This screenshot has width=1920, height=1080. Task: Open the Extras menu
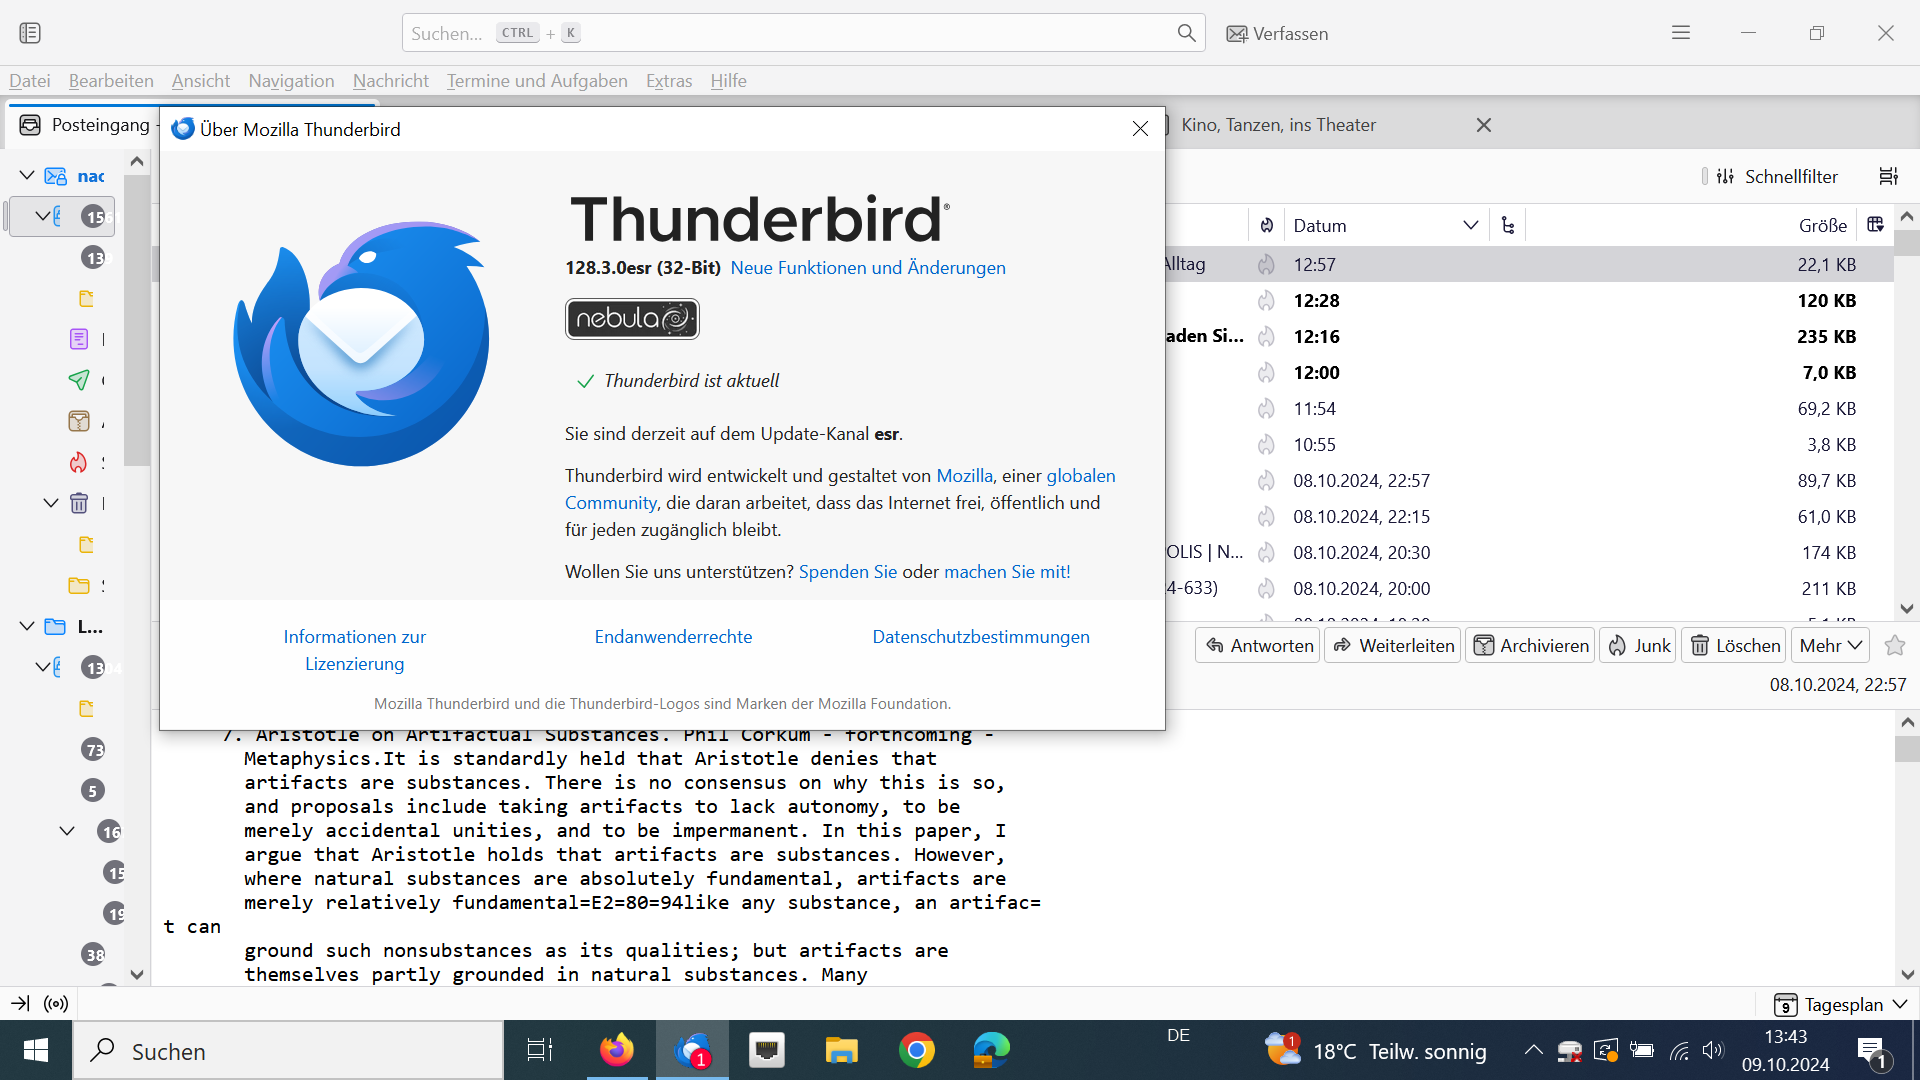tap(668, 81)
